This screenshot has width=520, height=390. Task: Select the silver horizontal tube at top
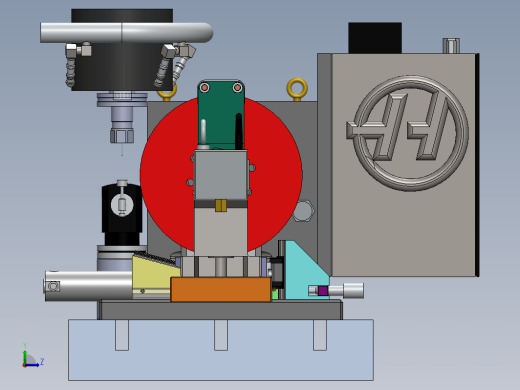(x=126, y=33)
